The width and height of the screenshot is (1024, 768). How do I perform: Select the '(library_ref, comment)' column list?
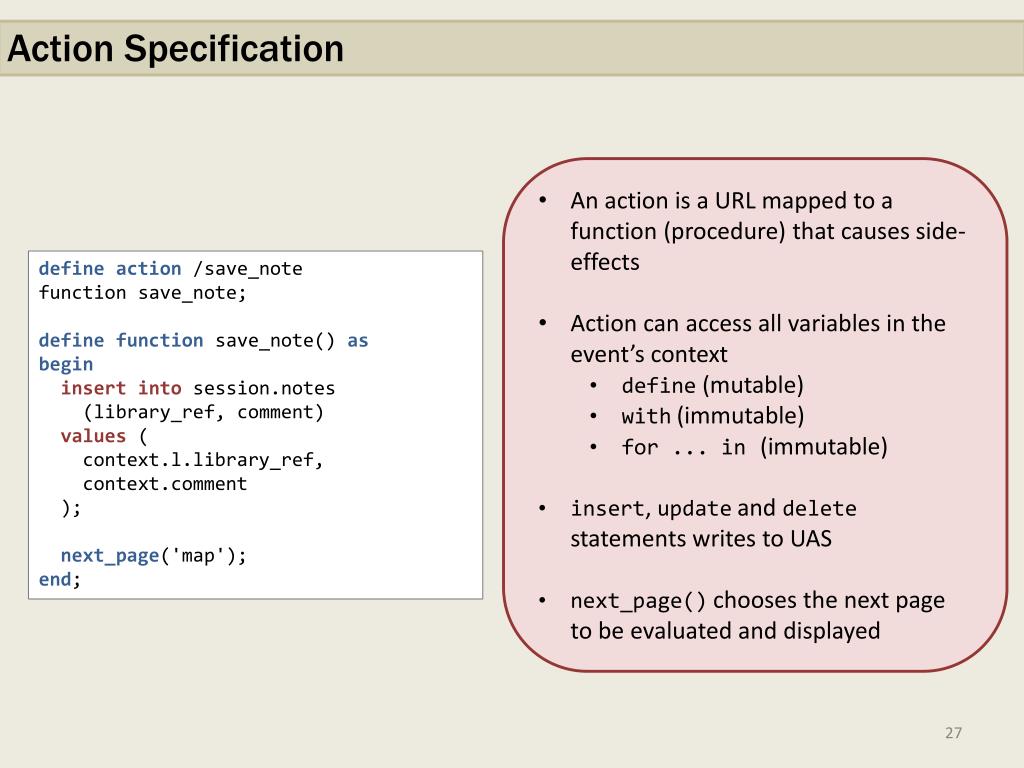click(x=203, y=412)
